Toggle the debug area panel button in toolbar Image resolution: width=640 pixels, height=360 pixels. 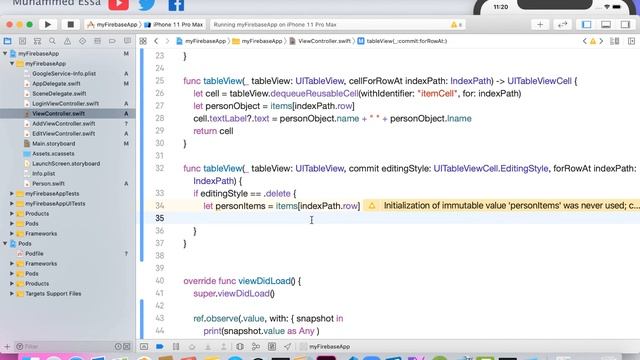click(606, 24)
